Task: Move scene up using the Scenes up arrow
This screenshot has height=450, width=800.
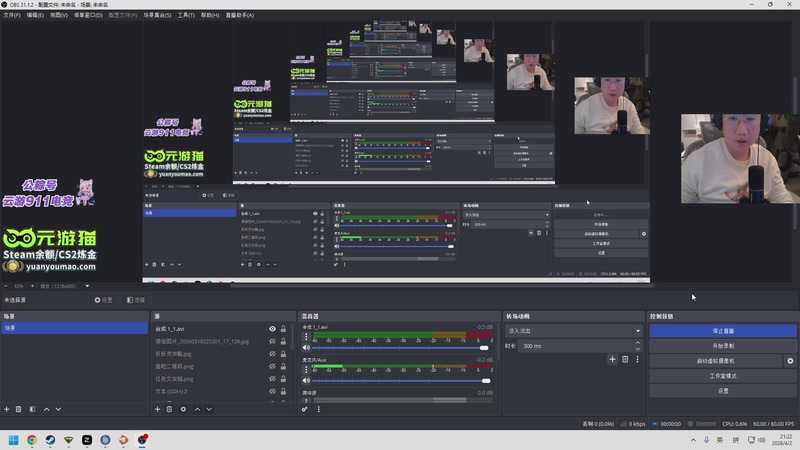Action: [x=46, y=409]
